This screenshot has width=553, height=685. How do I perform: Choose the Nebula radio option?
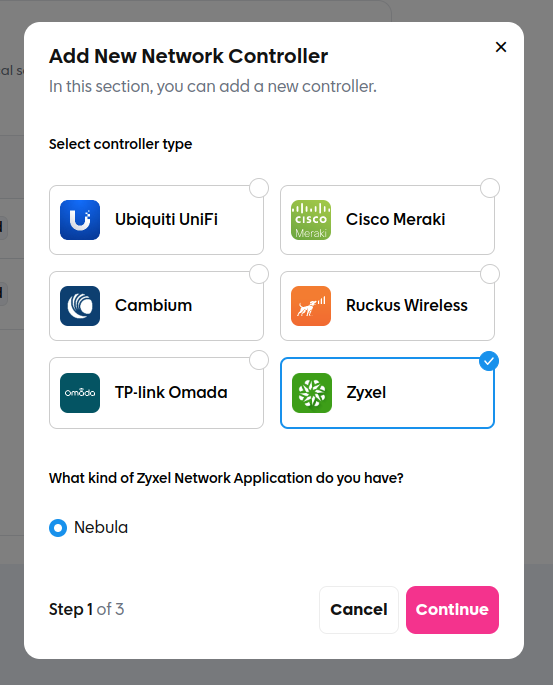[x=58, y=528]
